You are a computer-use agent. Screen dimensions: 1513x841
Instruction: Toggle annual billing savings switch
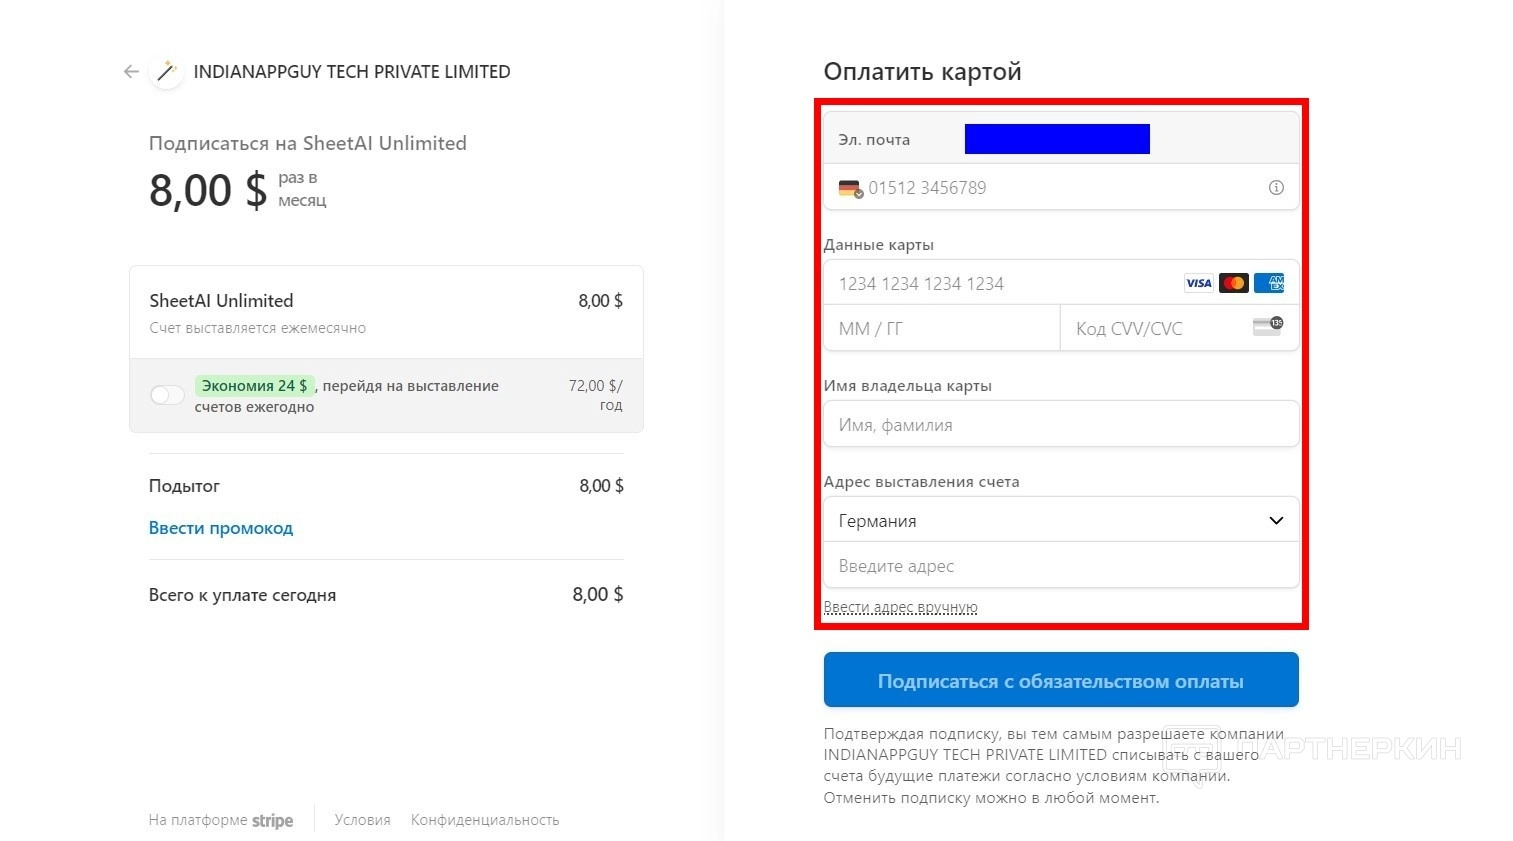coord(167,395)
